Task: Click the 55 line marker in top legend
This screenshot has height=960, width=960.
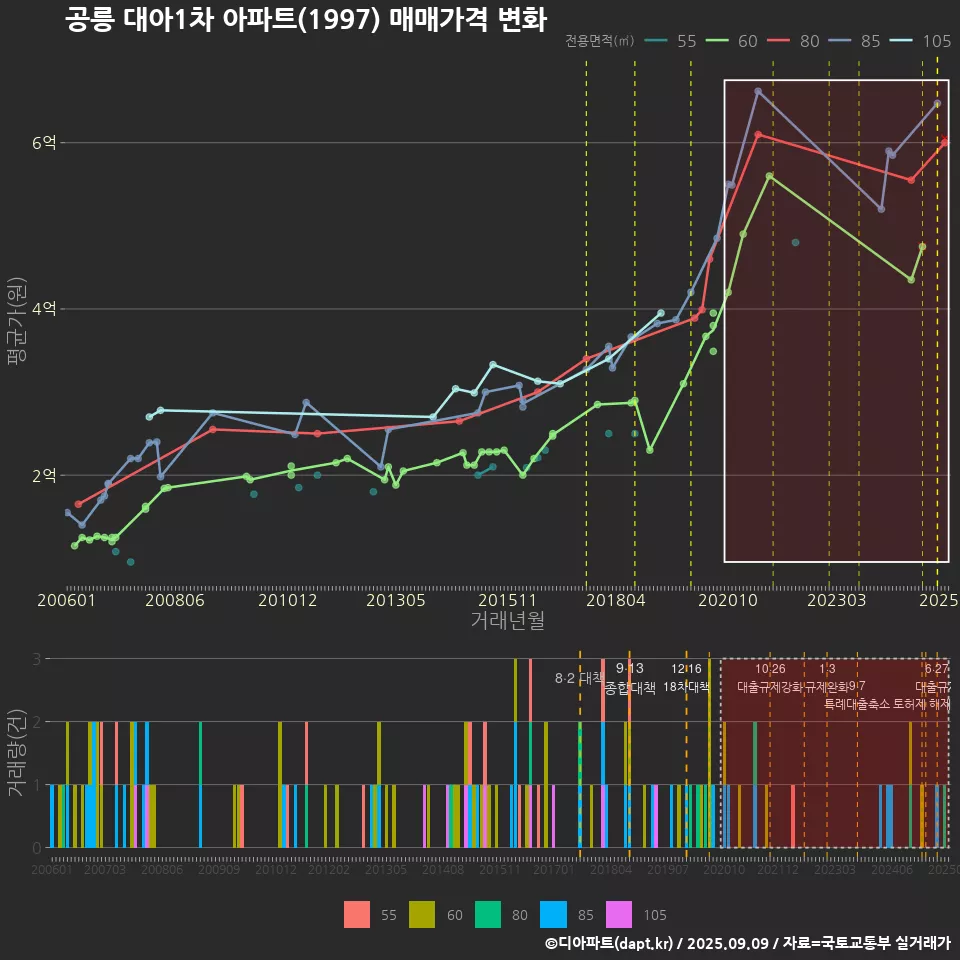Action: pyautogui.click(x=656, y=41)
